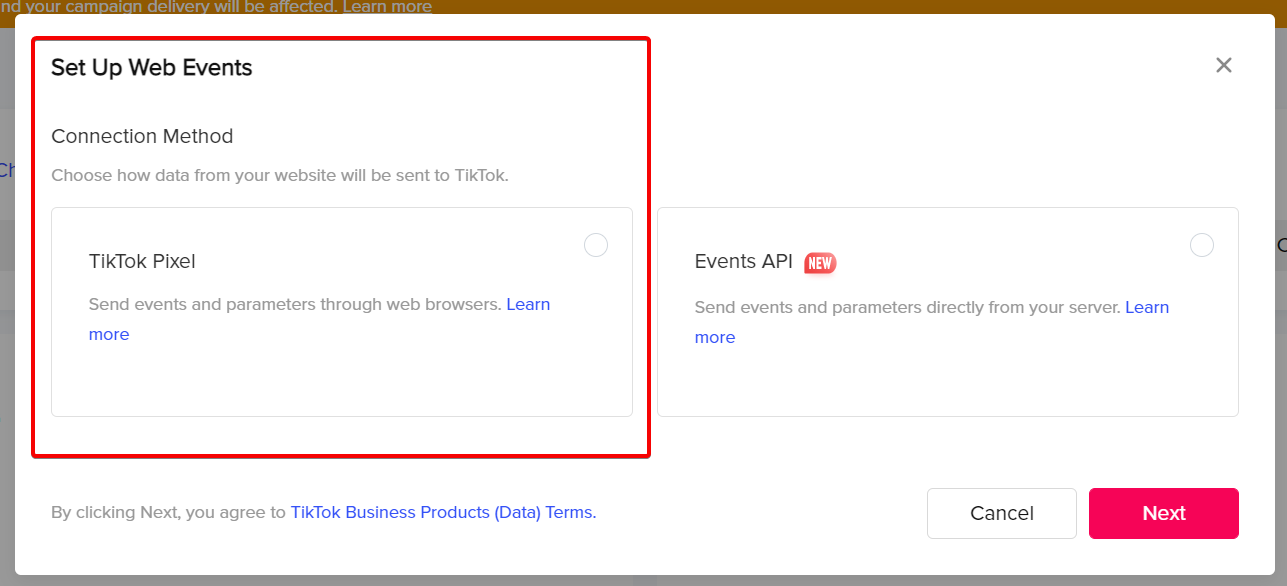Open TikTok Business Products (Data) Terms link

pyautogui.click(x=443, y=512)
